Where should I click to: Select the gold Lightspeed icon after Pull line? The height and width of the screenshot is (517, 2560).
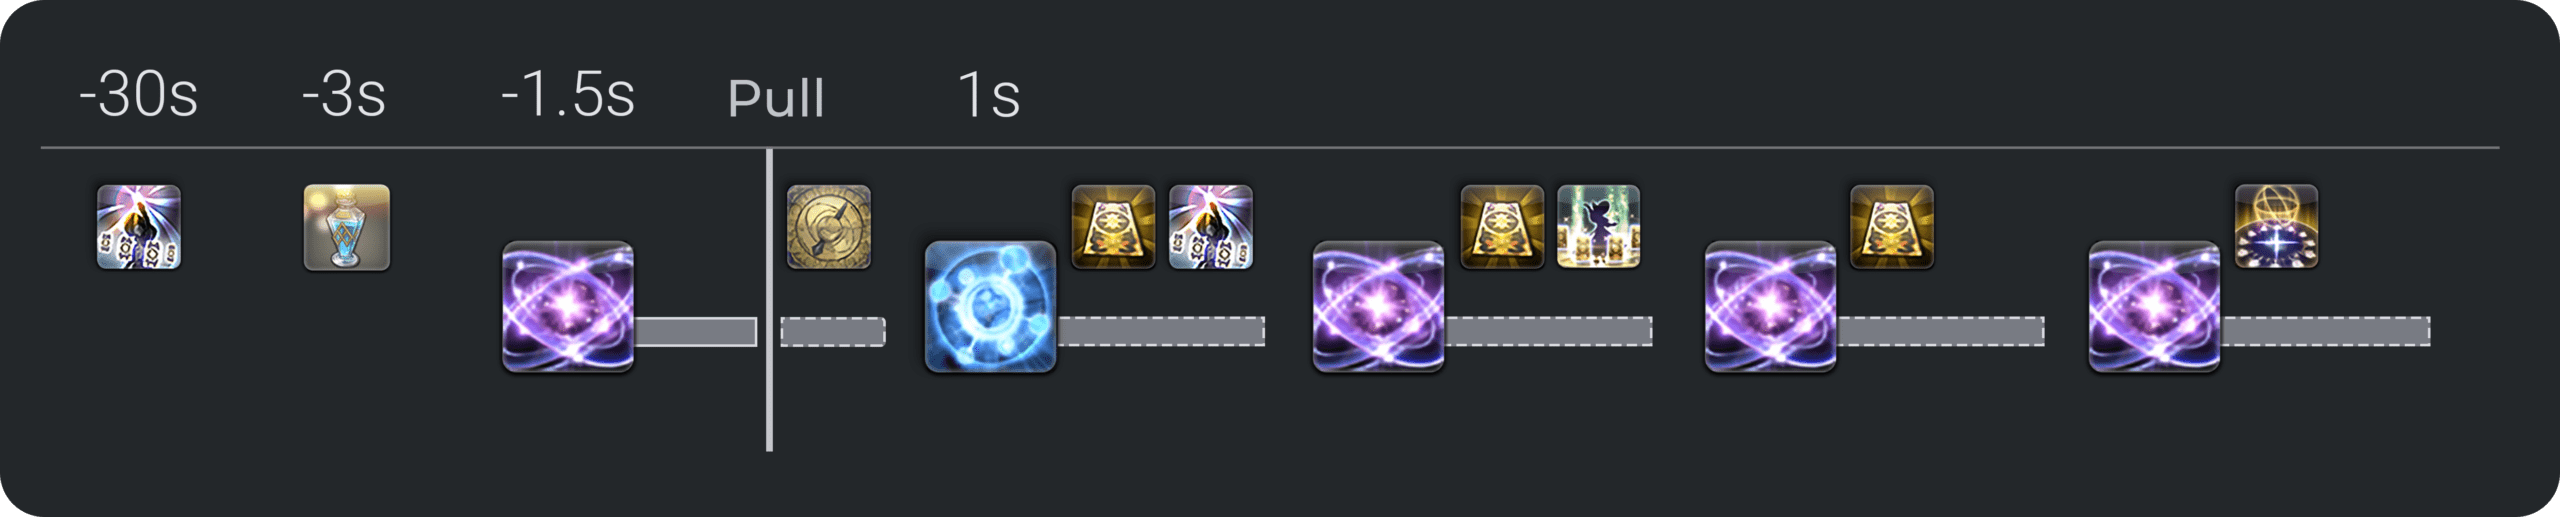click(829, 227)
